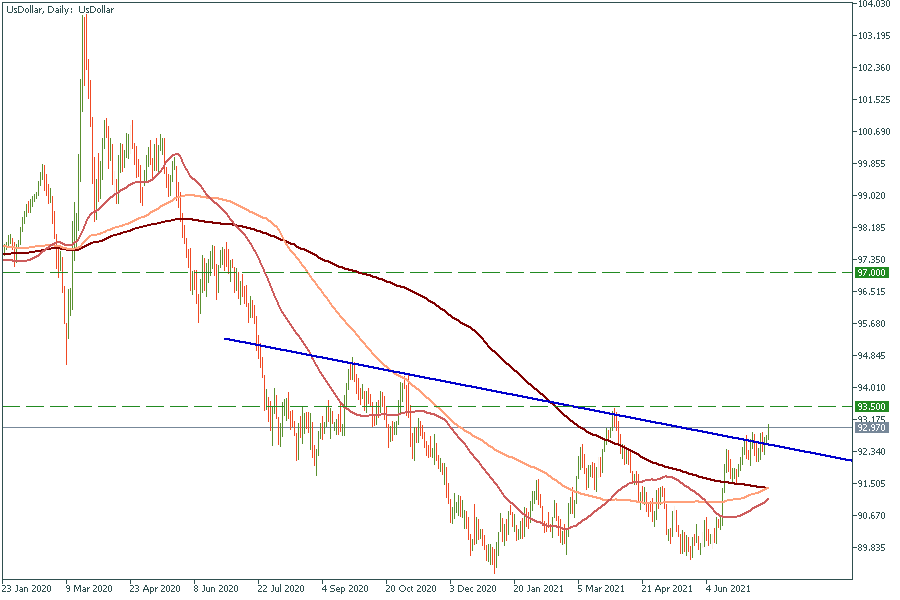Click the 4 Jun 2021 date label

(x=728, y=590)
